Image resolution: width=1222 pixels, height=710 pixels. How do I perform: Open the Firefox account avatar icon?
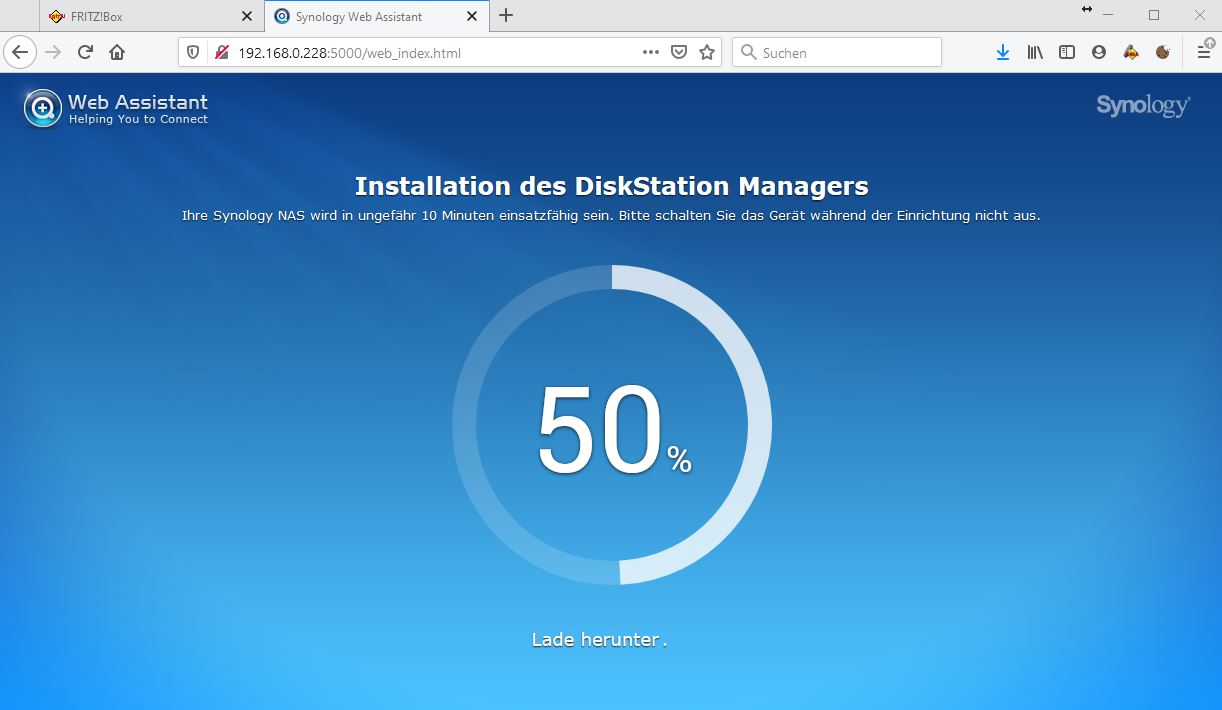(x=1099, y=52)
